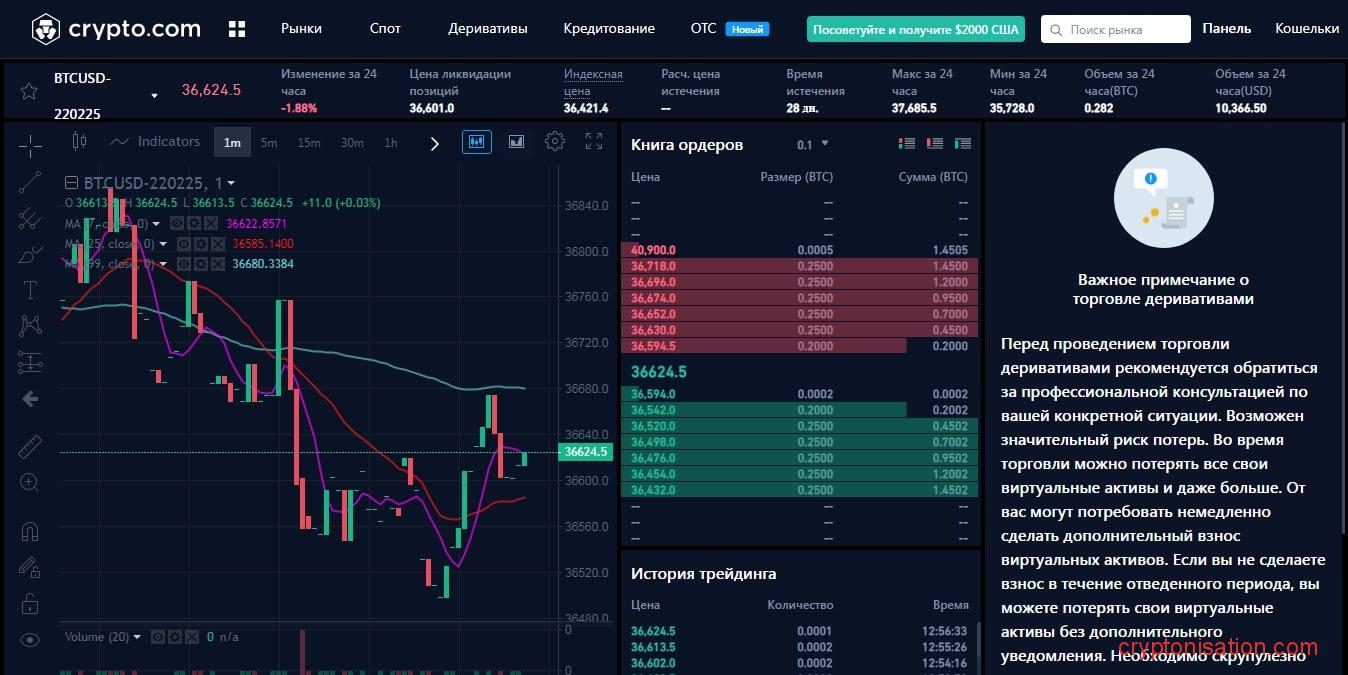
Task: Toggle lock all drawing tools
Action: pos(30,603)
